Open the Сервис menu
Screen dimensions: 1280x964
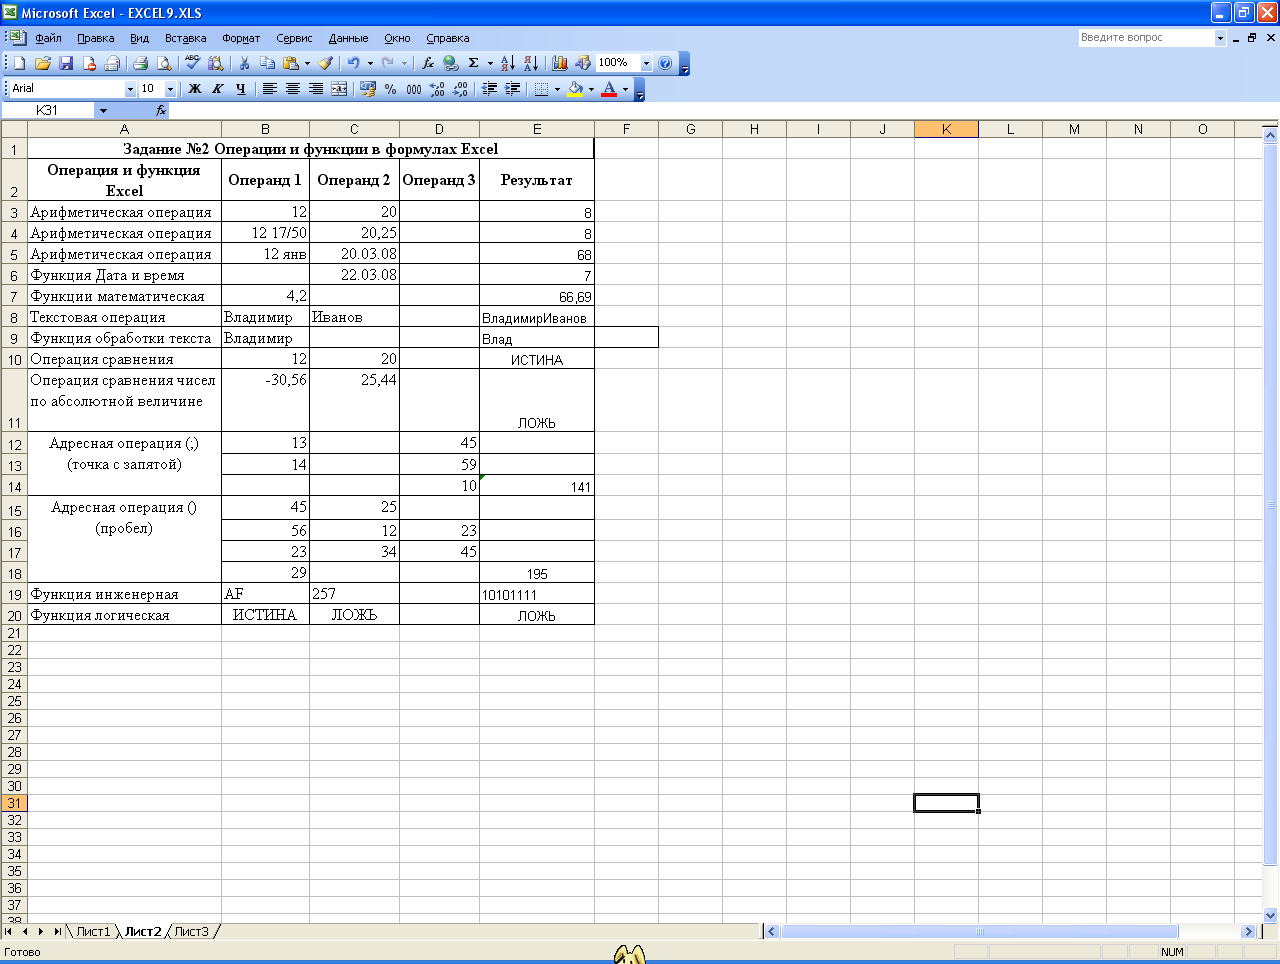294,38
